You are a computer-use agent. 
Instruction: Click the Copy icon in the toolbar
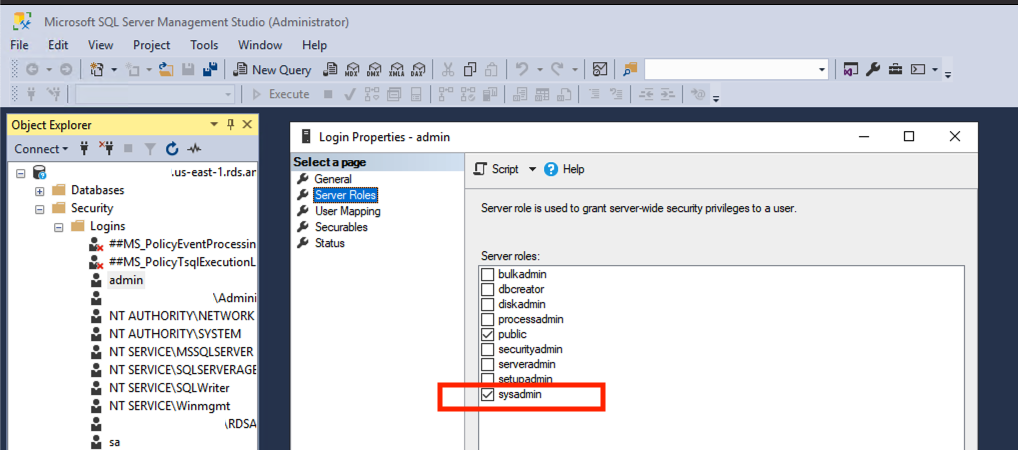470,69
